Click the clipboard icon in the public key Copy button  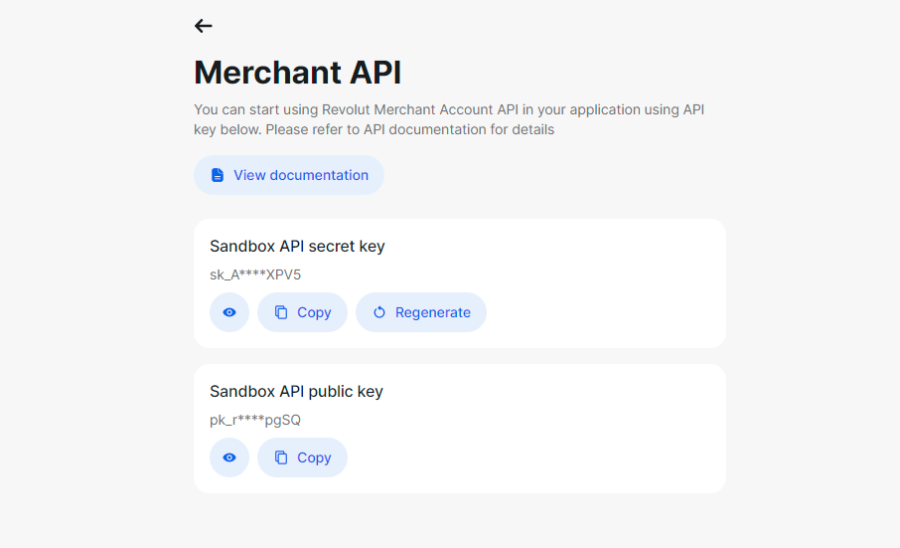click(x=281, y=457)
